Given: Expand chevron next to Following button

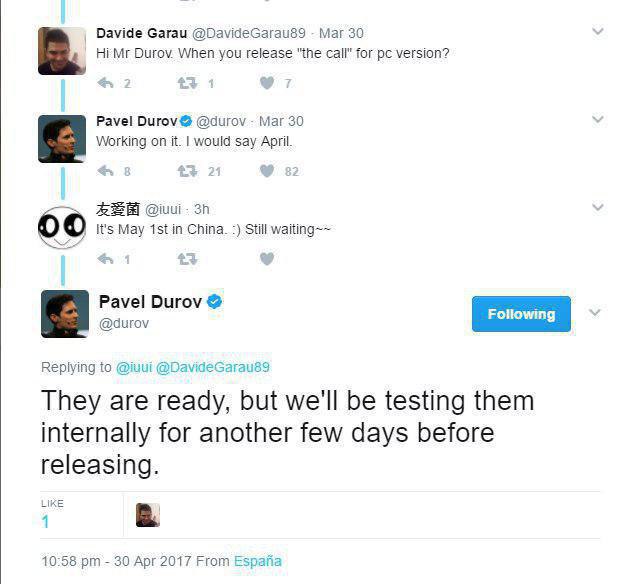Looking at the screenshot, I should [595, 312].
